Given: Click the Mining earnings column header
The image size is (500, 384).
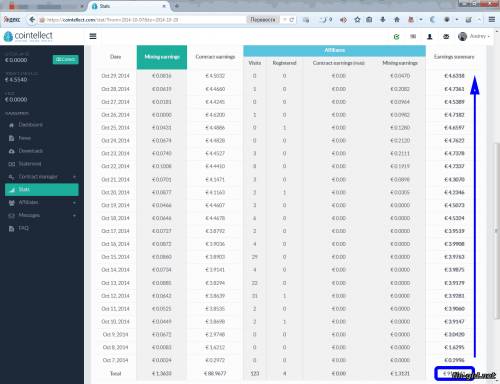Looking at the screenshot, I should (x=162, y=57).
